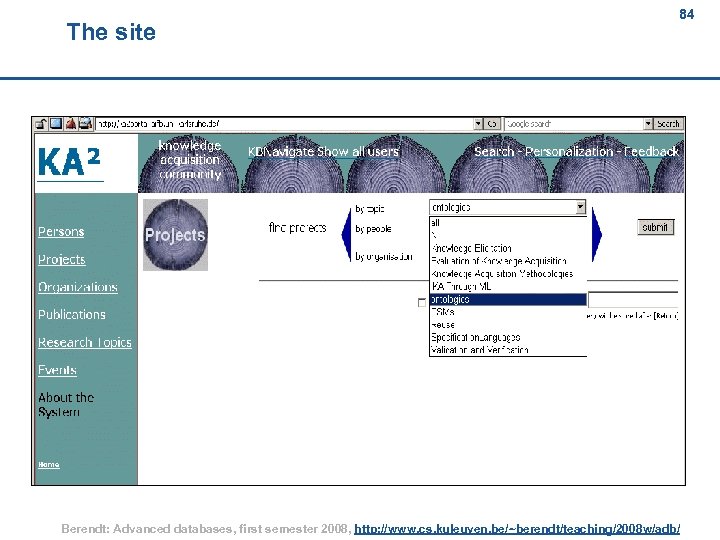This screenshot has width=720, height=540.
Task: Select 'Knowledge Acquisition Methodologies' option
Action: coord(508,274)
